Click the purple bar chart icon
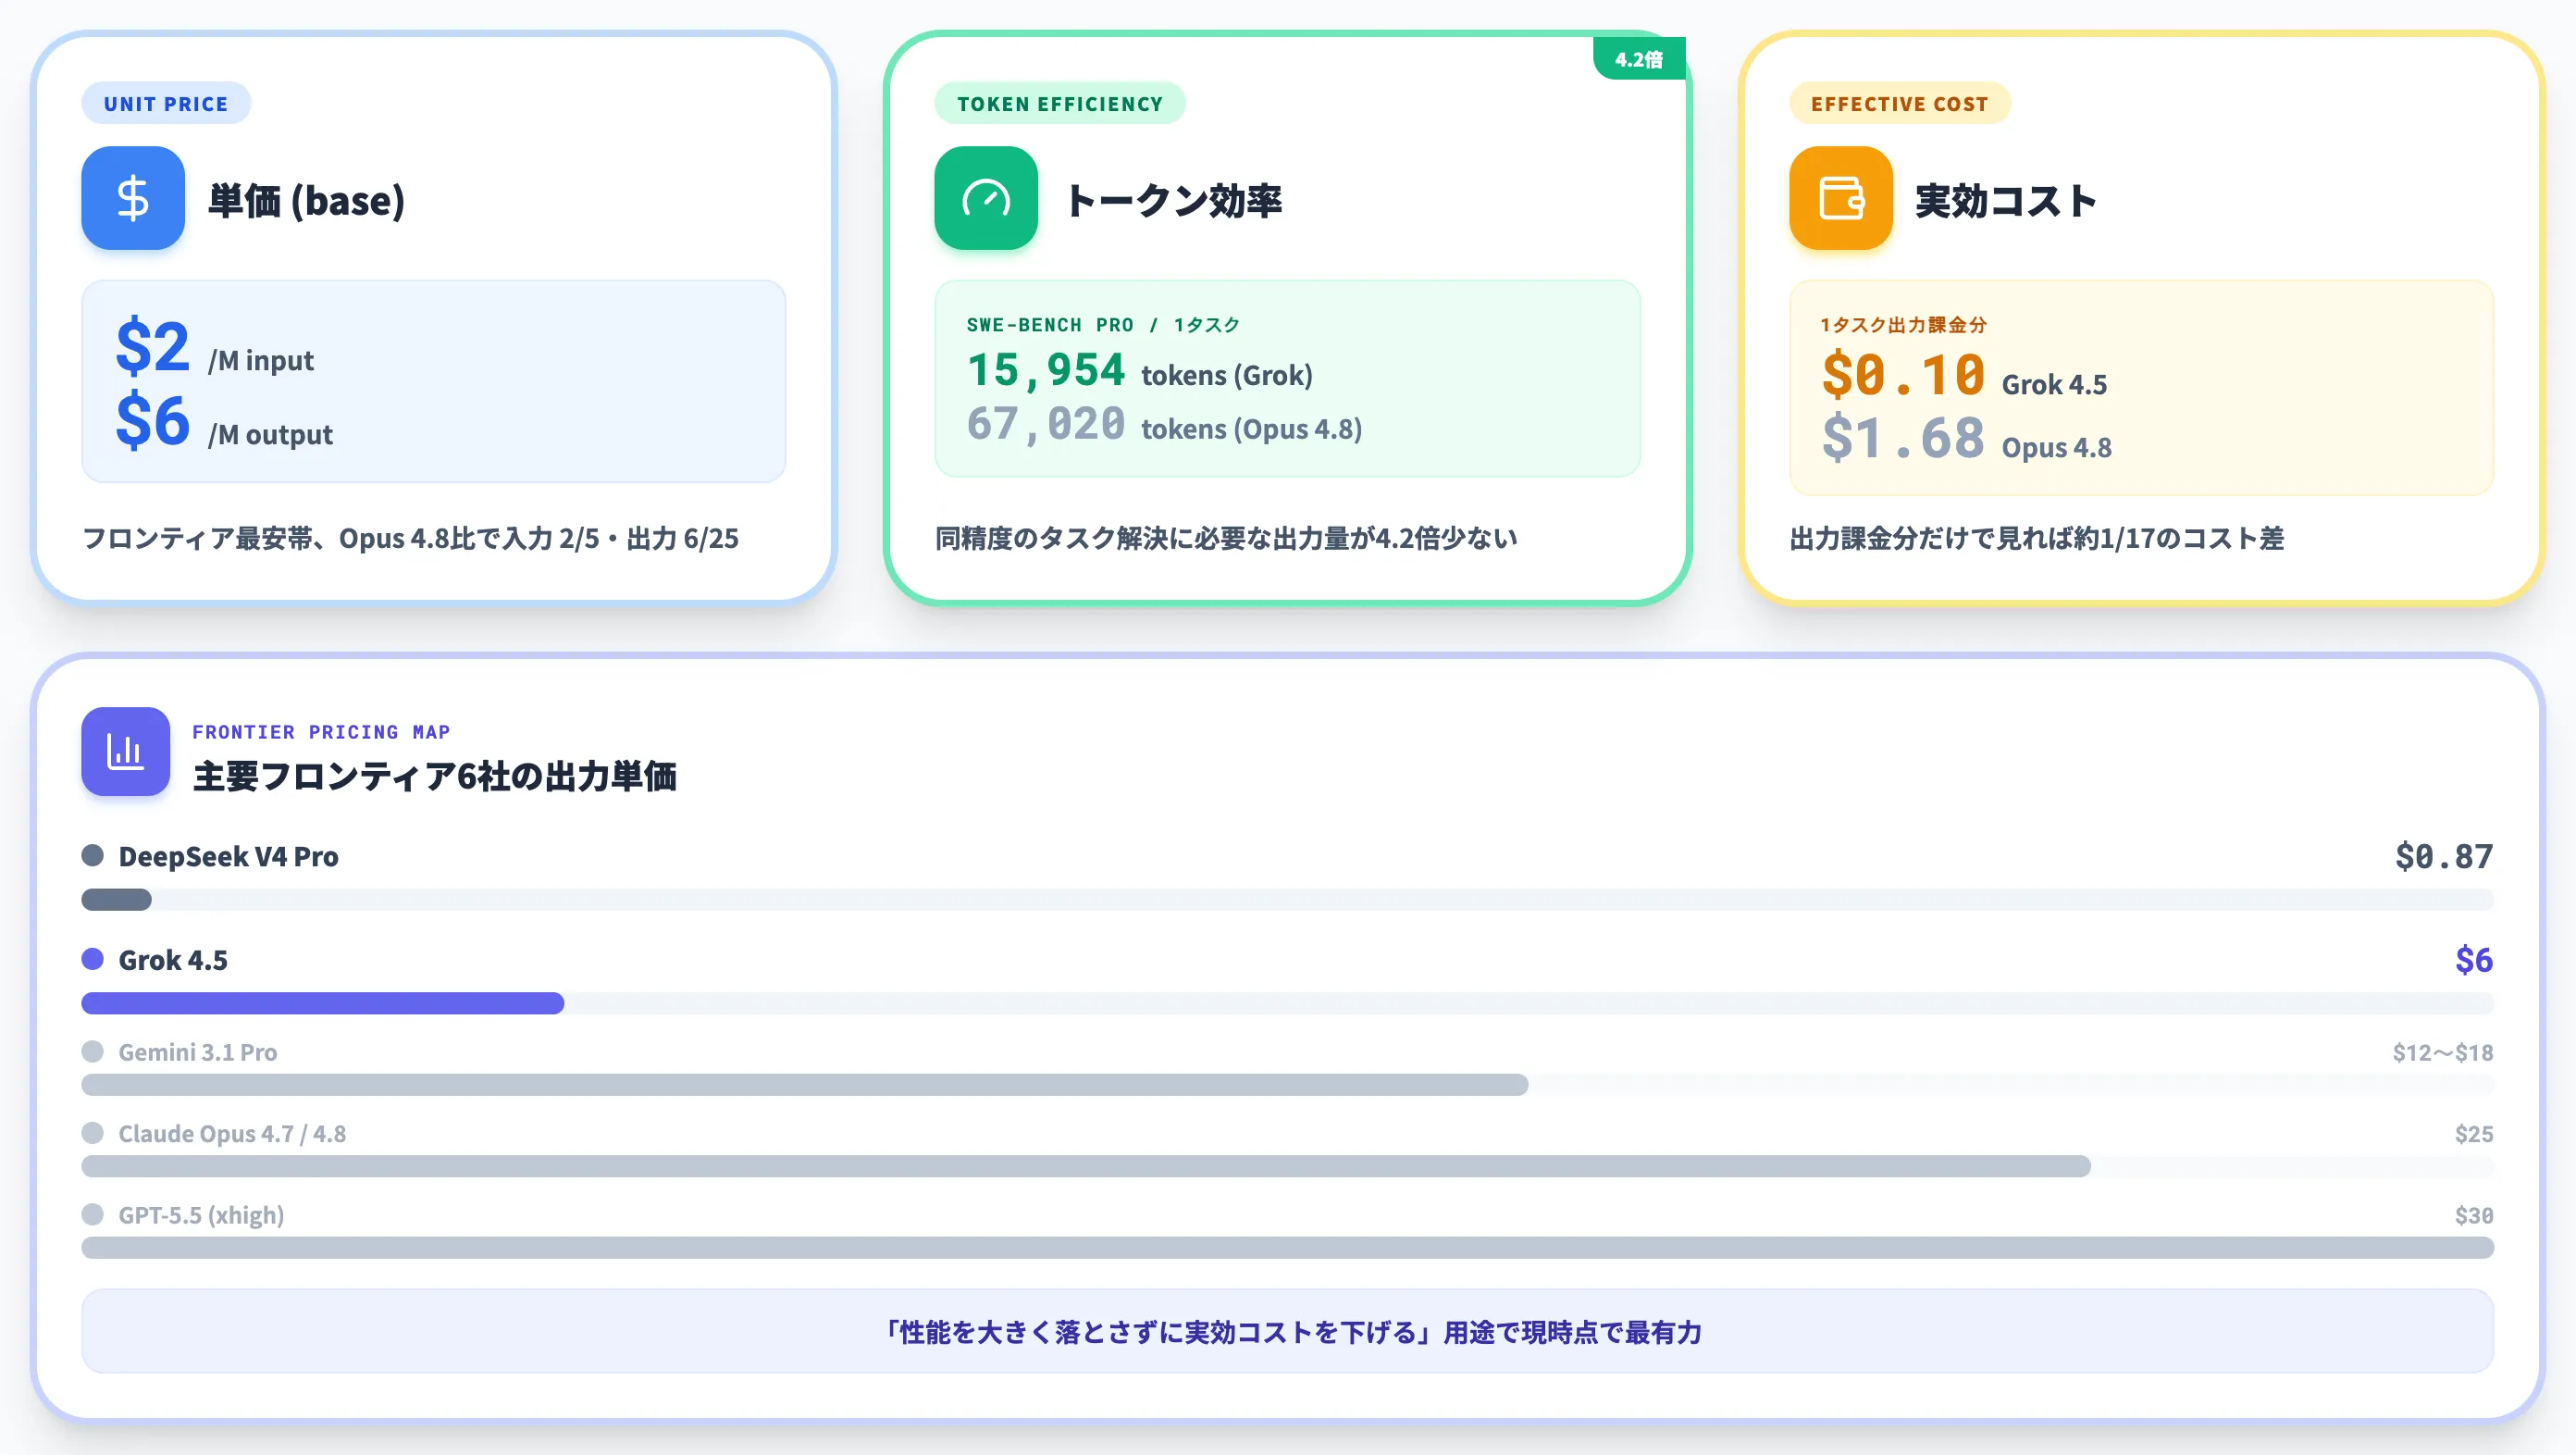The height and width of the screenshot is (1455, 2576). click(126, 751)
